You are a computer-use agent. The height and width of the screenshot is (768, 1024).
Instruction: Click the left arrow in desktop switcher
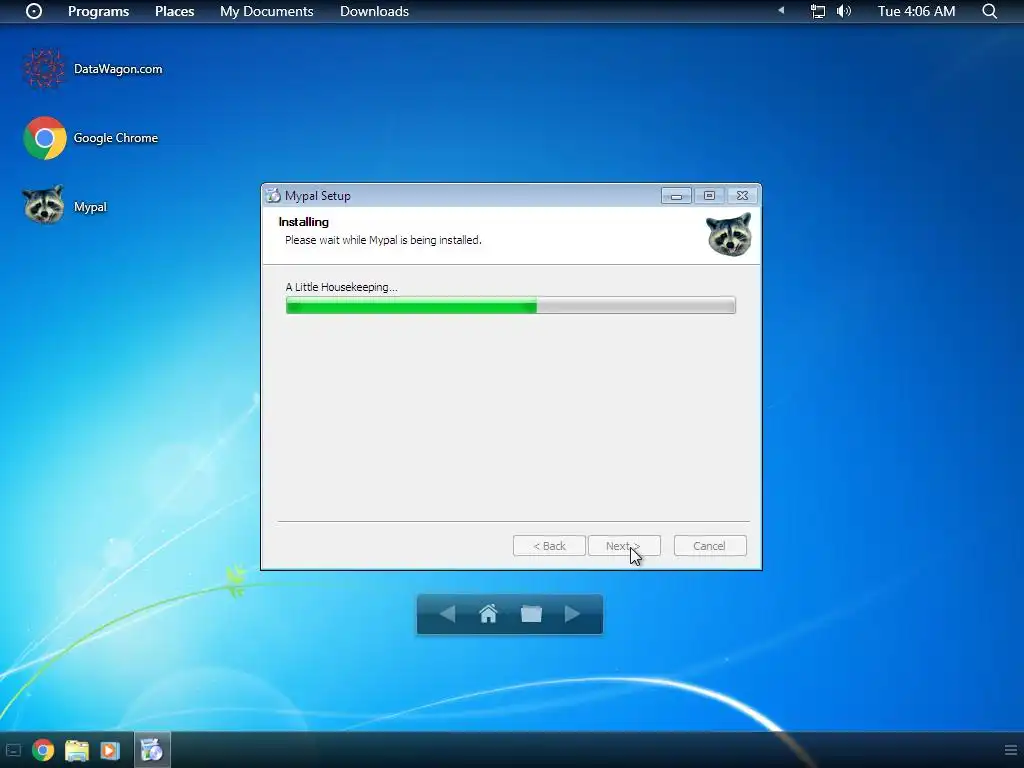(447, 614)
